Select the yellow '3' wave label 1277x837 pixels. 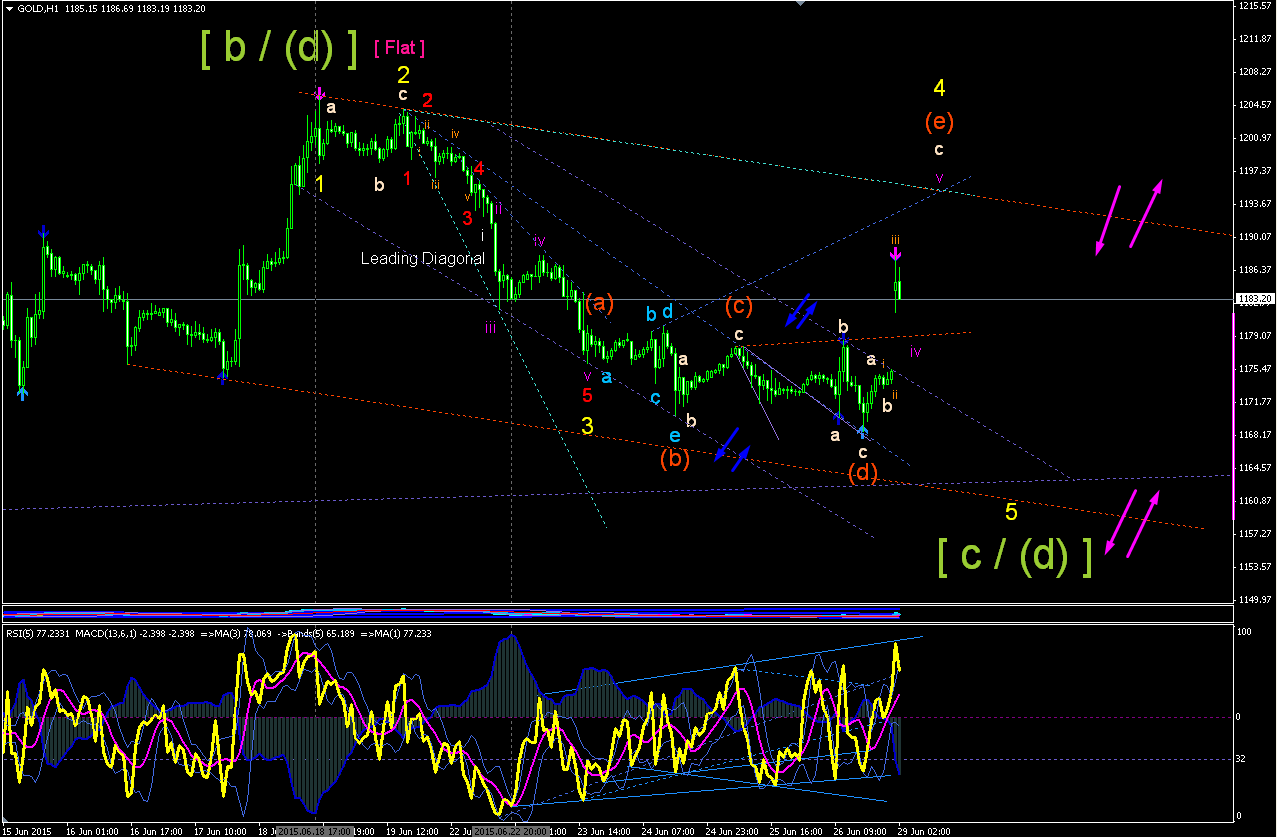(x=587, y=425)
